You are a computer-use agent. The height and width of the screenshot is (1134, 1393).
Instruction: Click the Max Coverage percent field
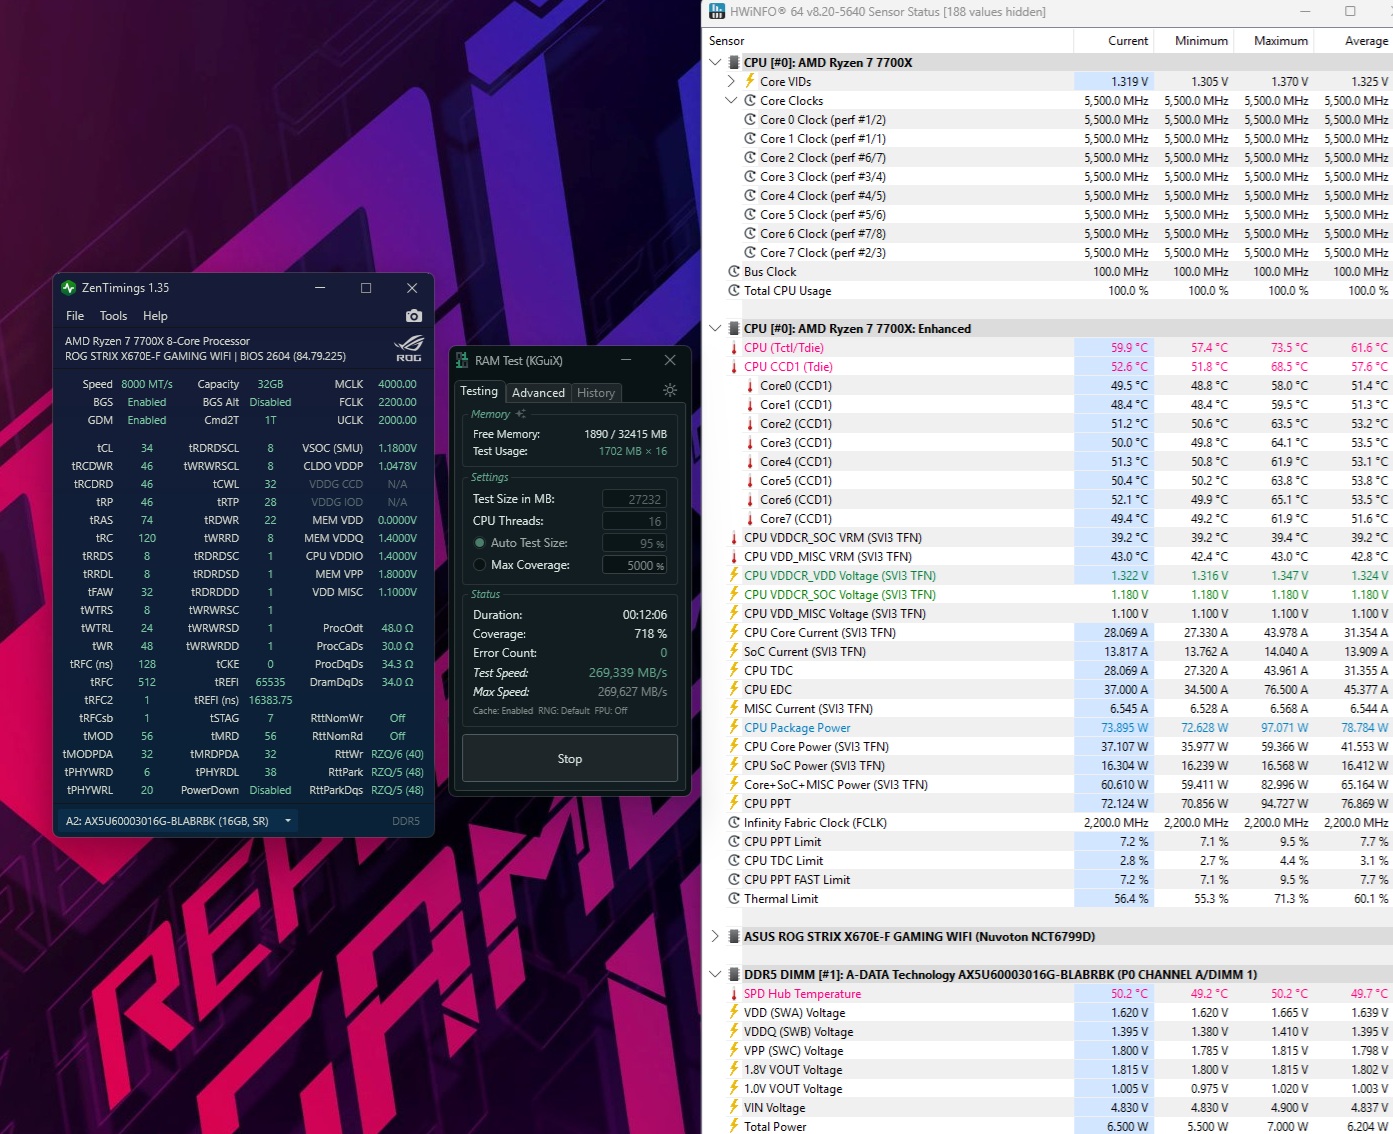click(634, 565)
